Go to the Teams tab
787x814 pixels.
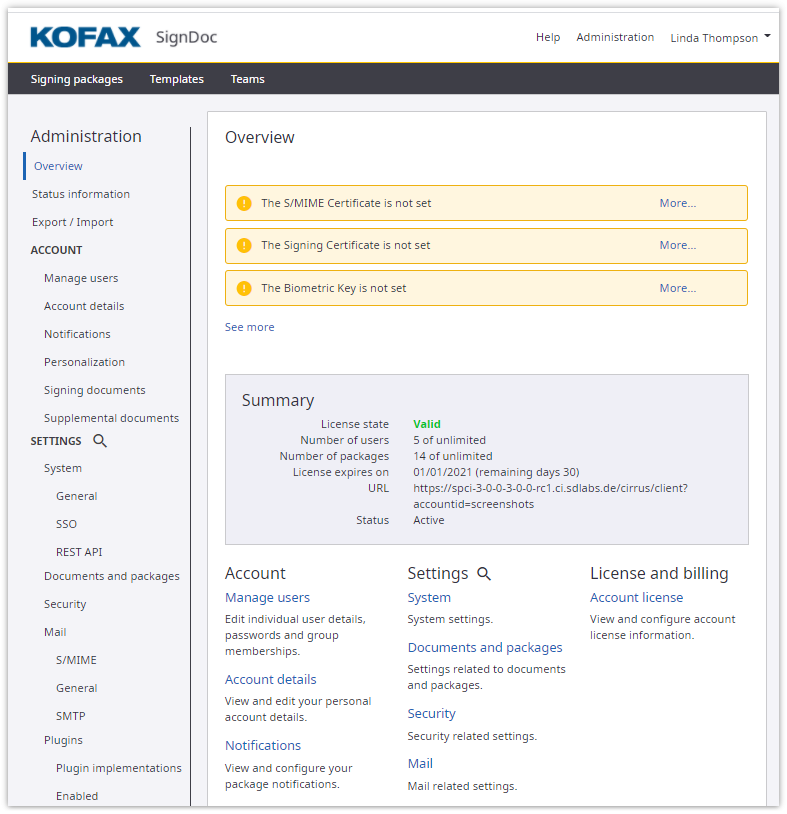click(247, 79)
